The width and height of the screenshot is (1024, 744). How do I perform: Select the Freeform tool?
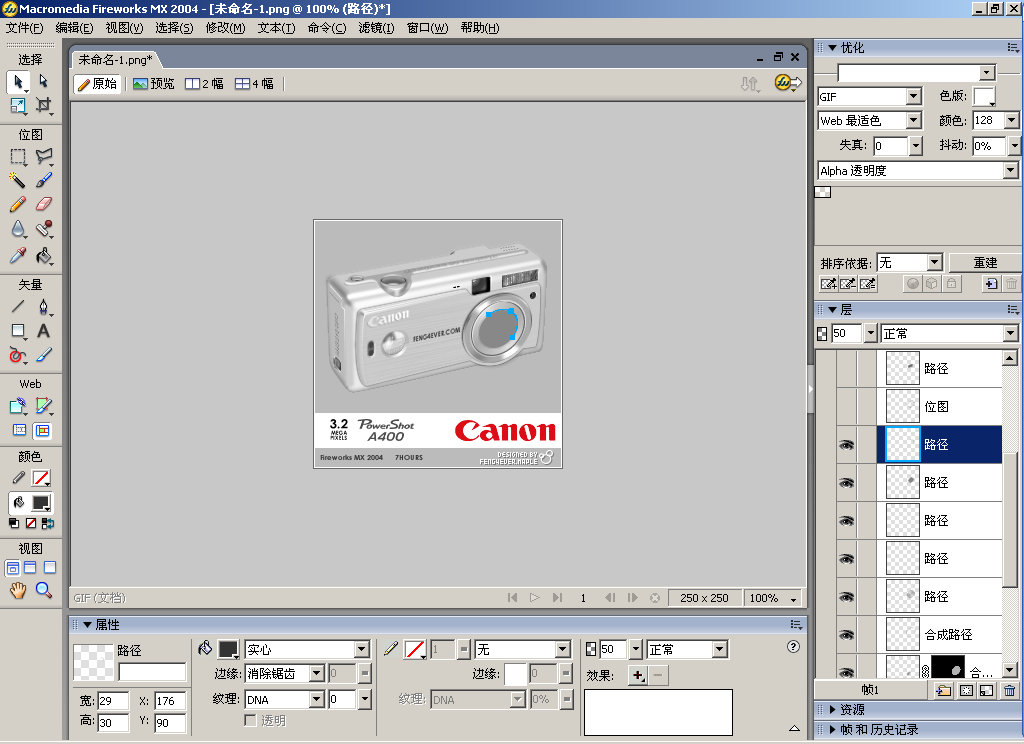[18, 355]
